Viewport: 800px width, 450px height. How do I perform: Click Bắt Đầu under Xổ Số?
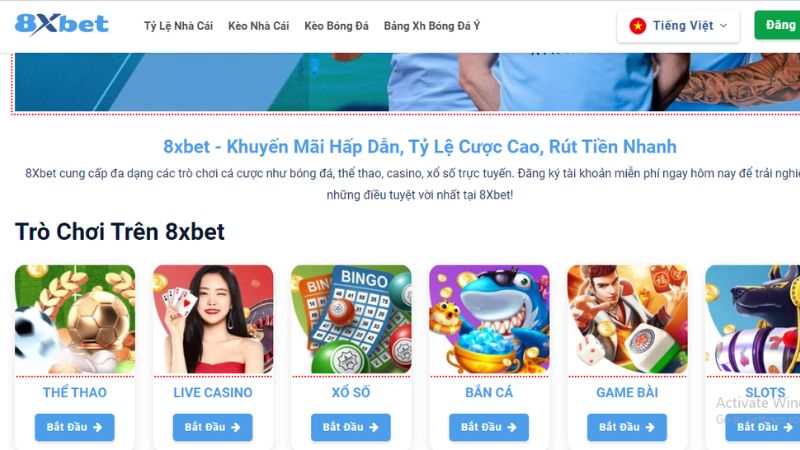[351, 427]
